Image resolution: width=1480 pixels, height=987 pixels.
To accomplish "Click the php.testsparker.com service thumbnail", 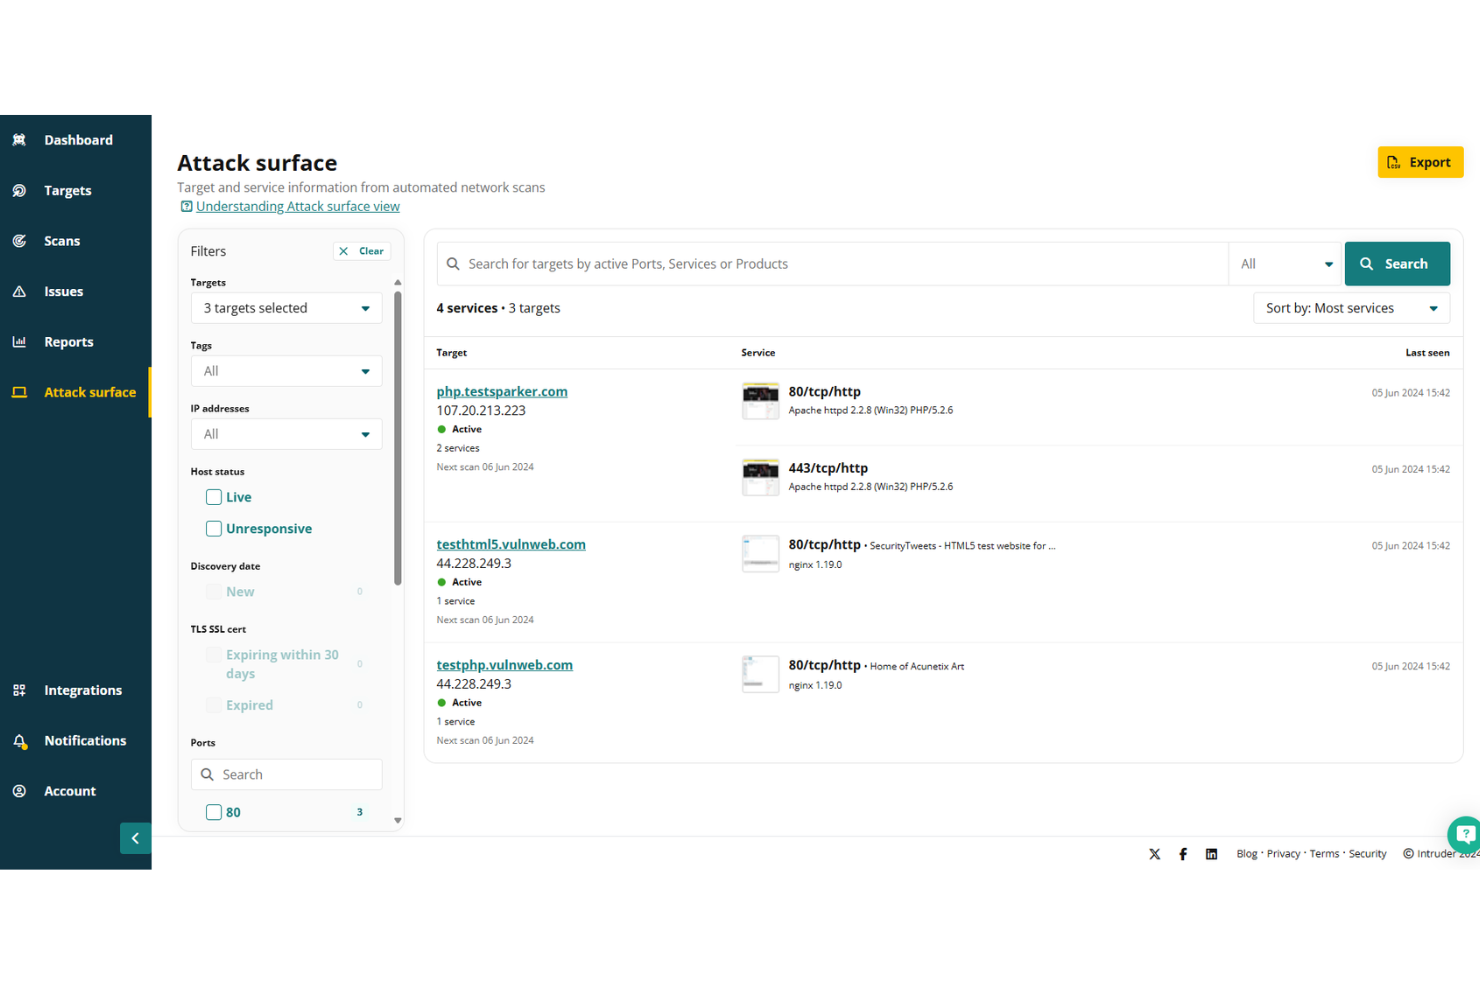I will pos(760,400).
